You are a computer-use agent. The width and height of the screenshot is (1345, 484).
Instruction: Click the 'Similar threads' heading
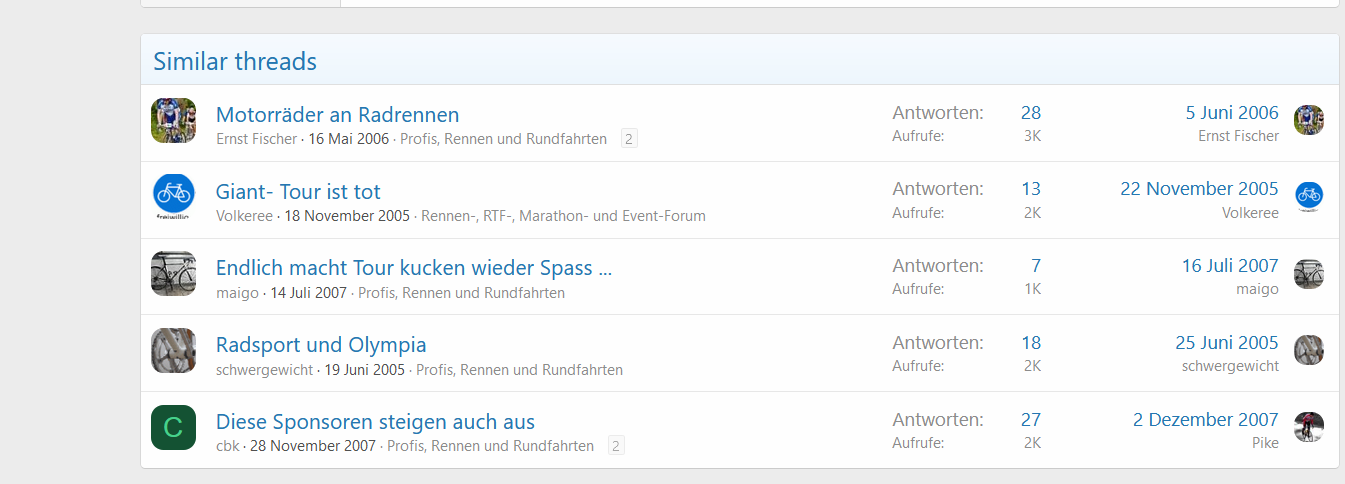point(235,62)
